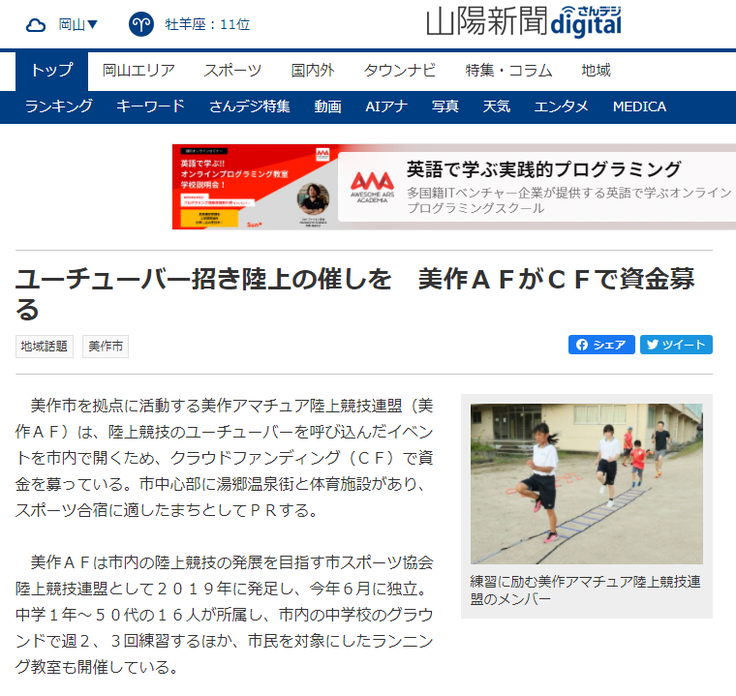Select the トップ tab
Screen dimensions: 736x696
[52, 71]
